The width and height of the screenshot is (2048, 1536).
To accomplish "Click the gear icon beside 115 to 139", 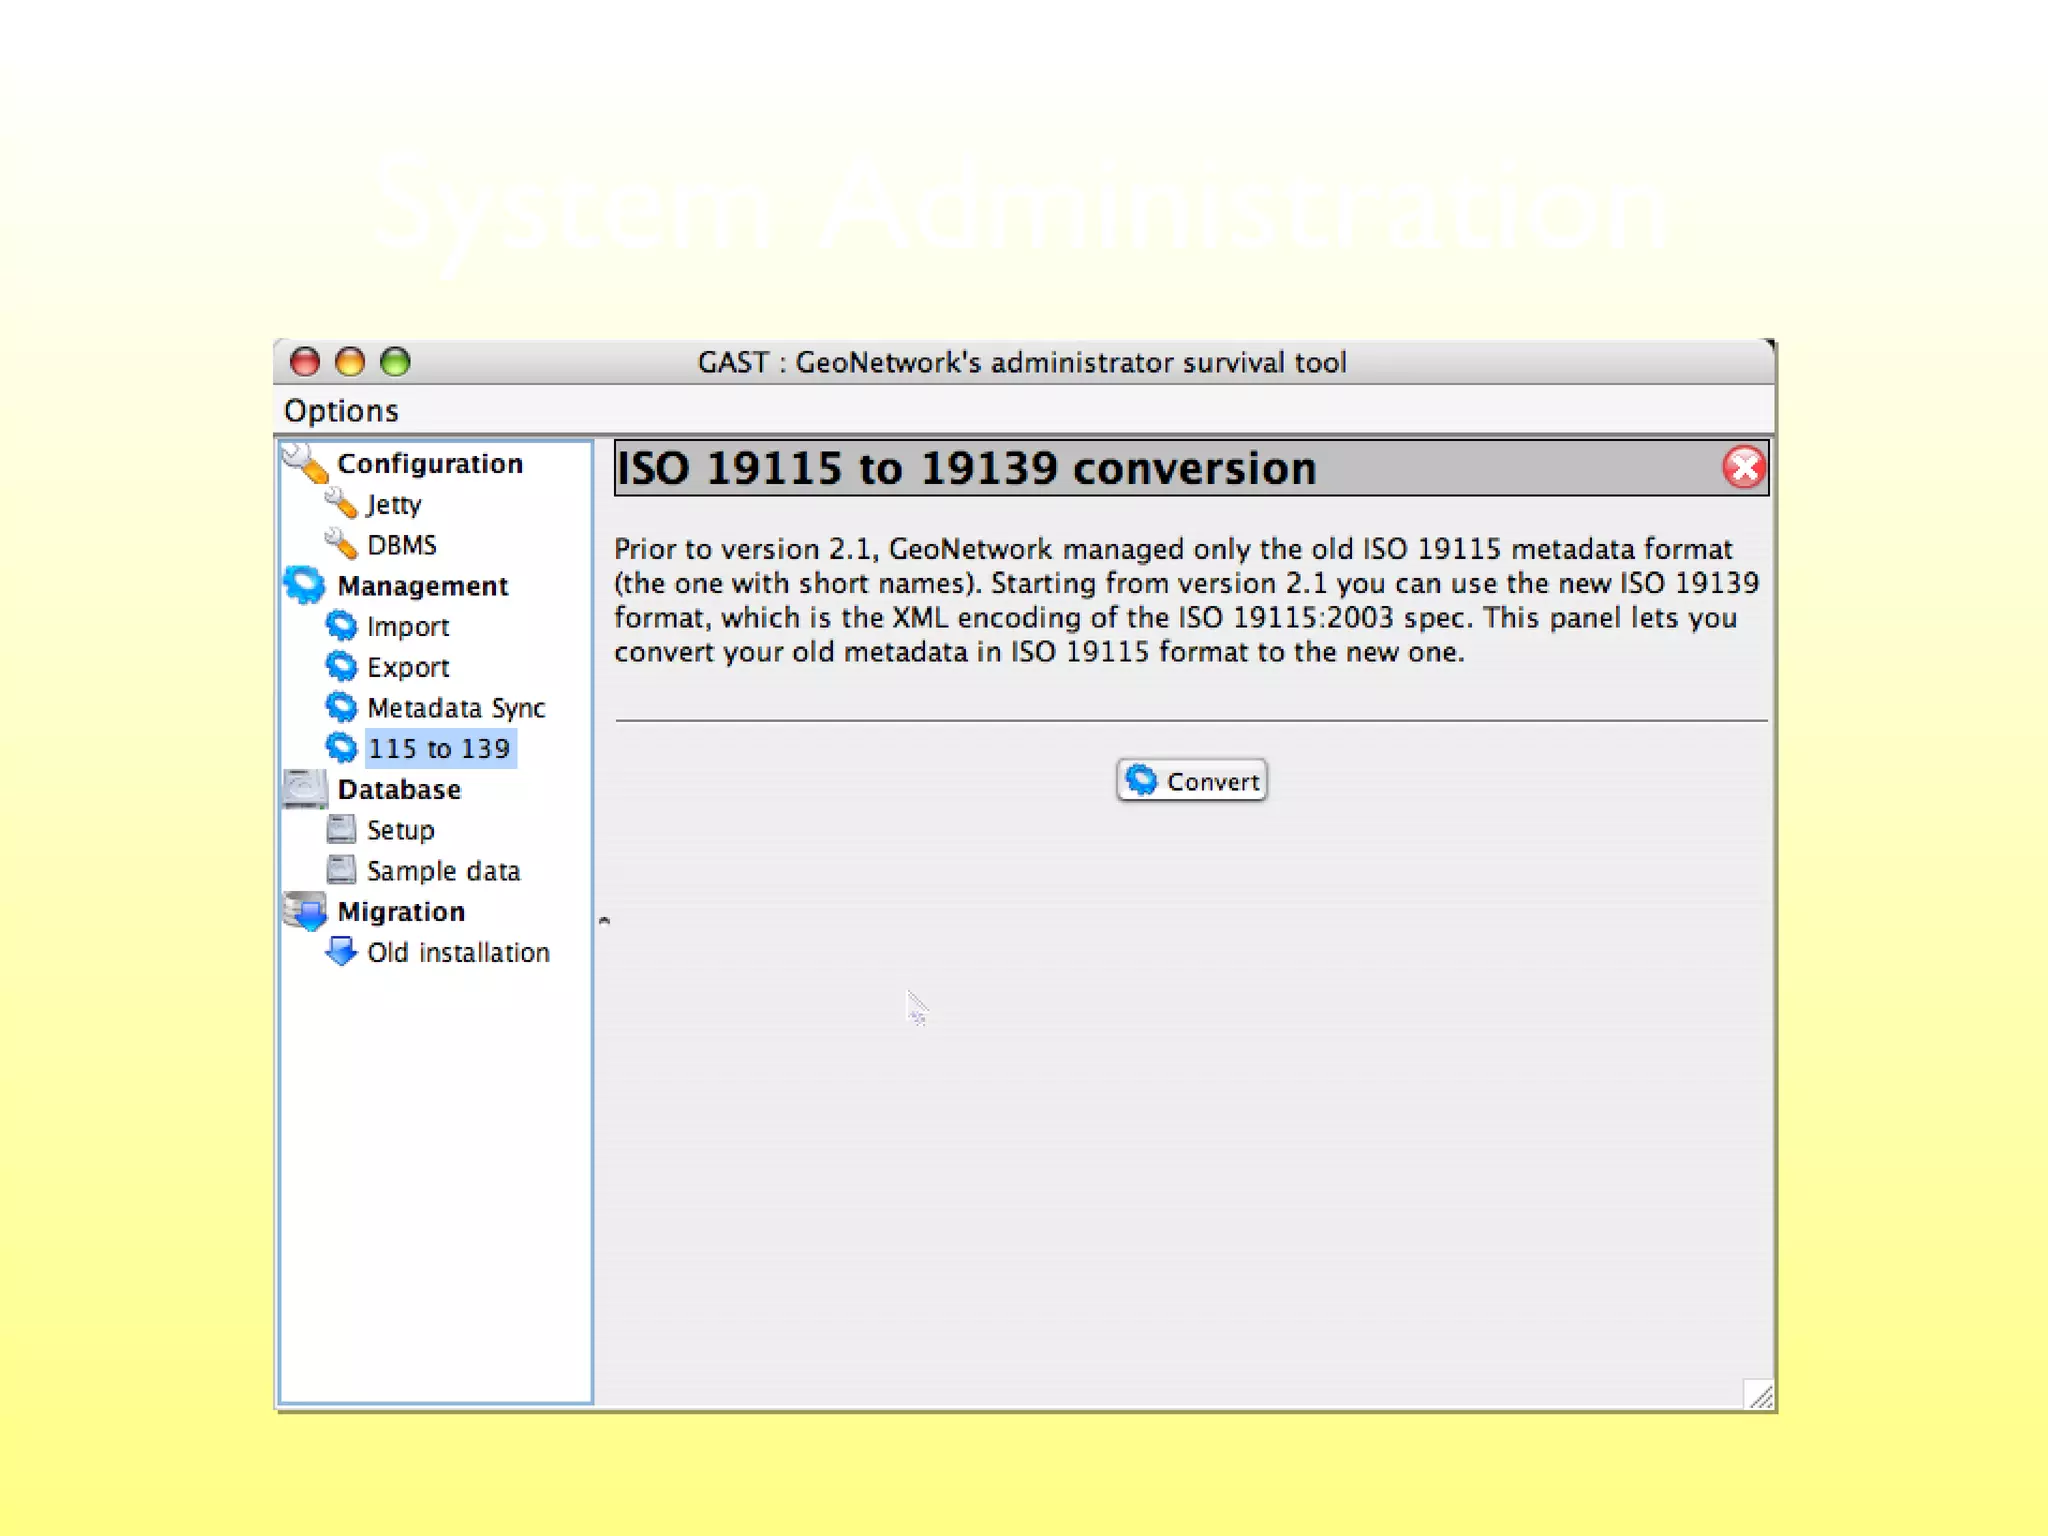I will (x=341, y=748).
